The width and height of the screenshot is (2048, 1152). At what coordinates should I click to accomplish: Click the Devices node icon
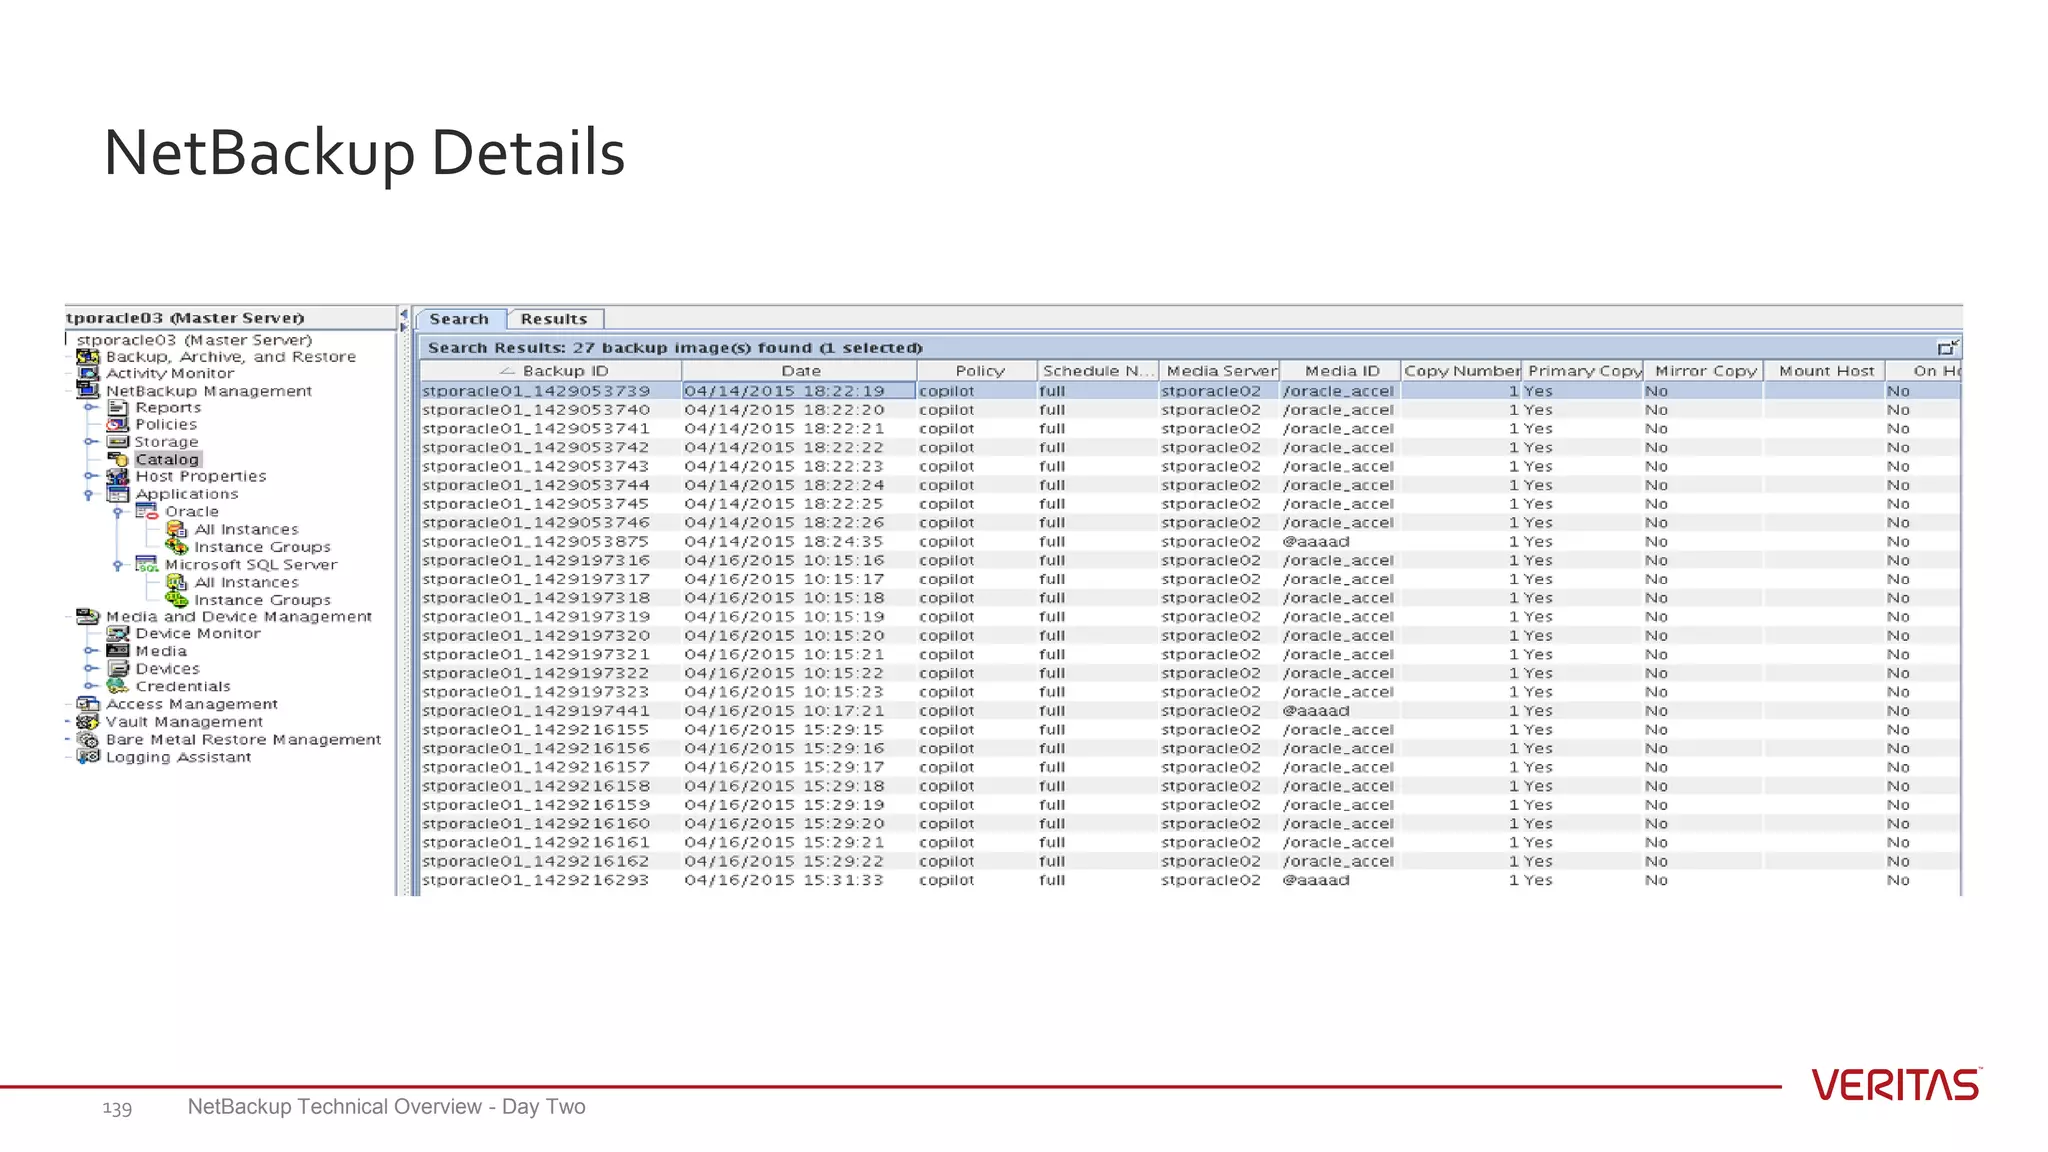tap(118, 669)
